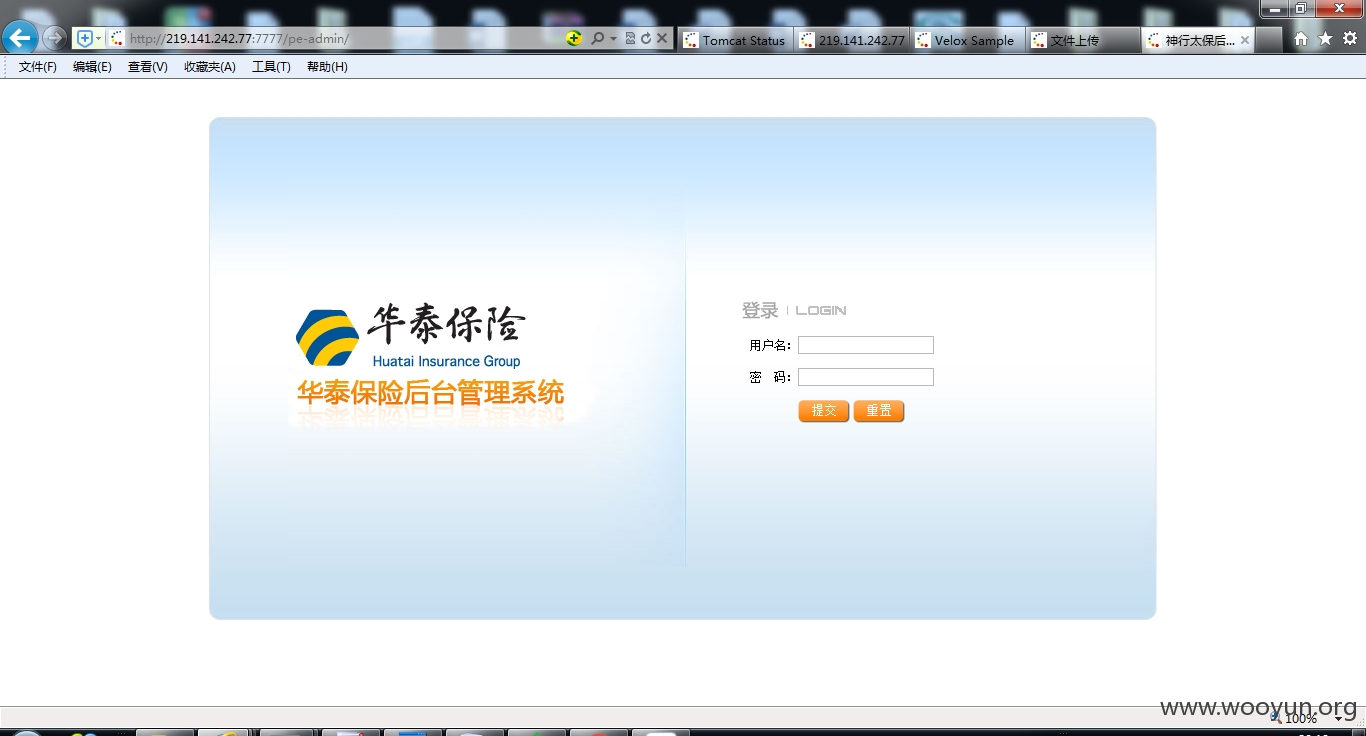
Task: Switch to the 文件上传 tab
Action: [1084, 40]
